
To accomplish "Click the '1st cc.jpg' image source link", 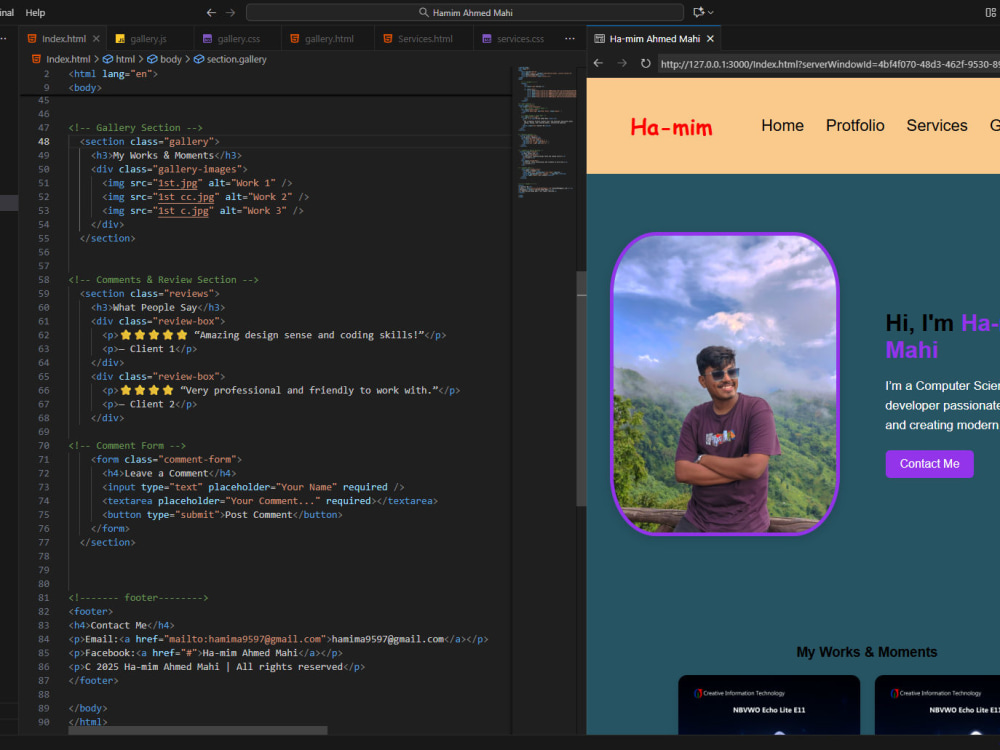I will tap(186, 197).
